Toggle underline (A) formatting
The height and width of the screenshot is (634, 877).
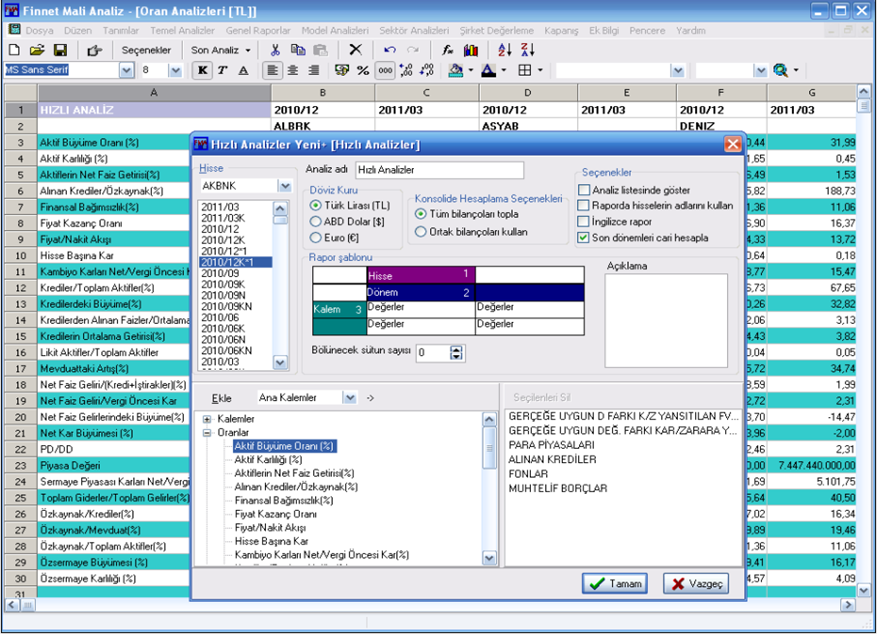click(x=243, y=70)
